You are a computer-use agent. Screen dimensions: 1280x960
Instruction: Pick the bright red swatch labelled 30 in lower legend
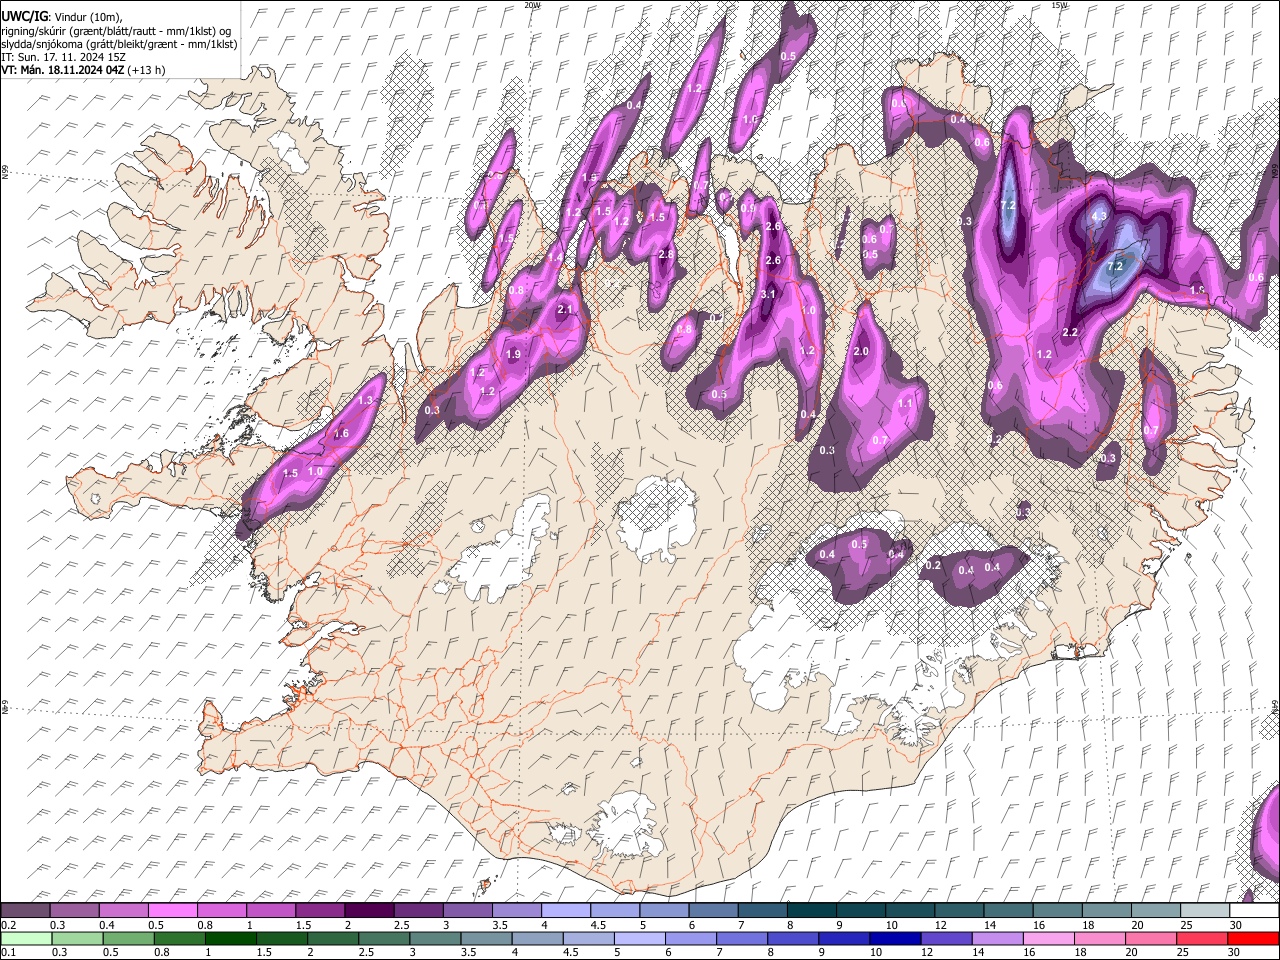tap(1253, 939)
